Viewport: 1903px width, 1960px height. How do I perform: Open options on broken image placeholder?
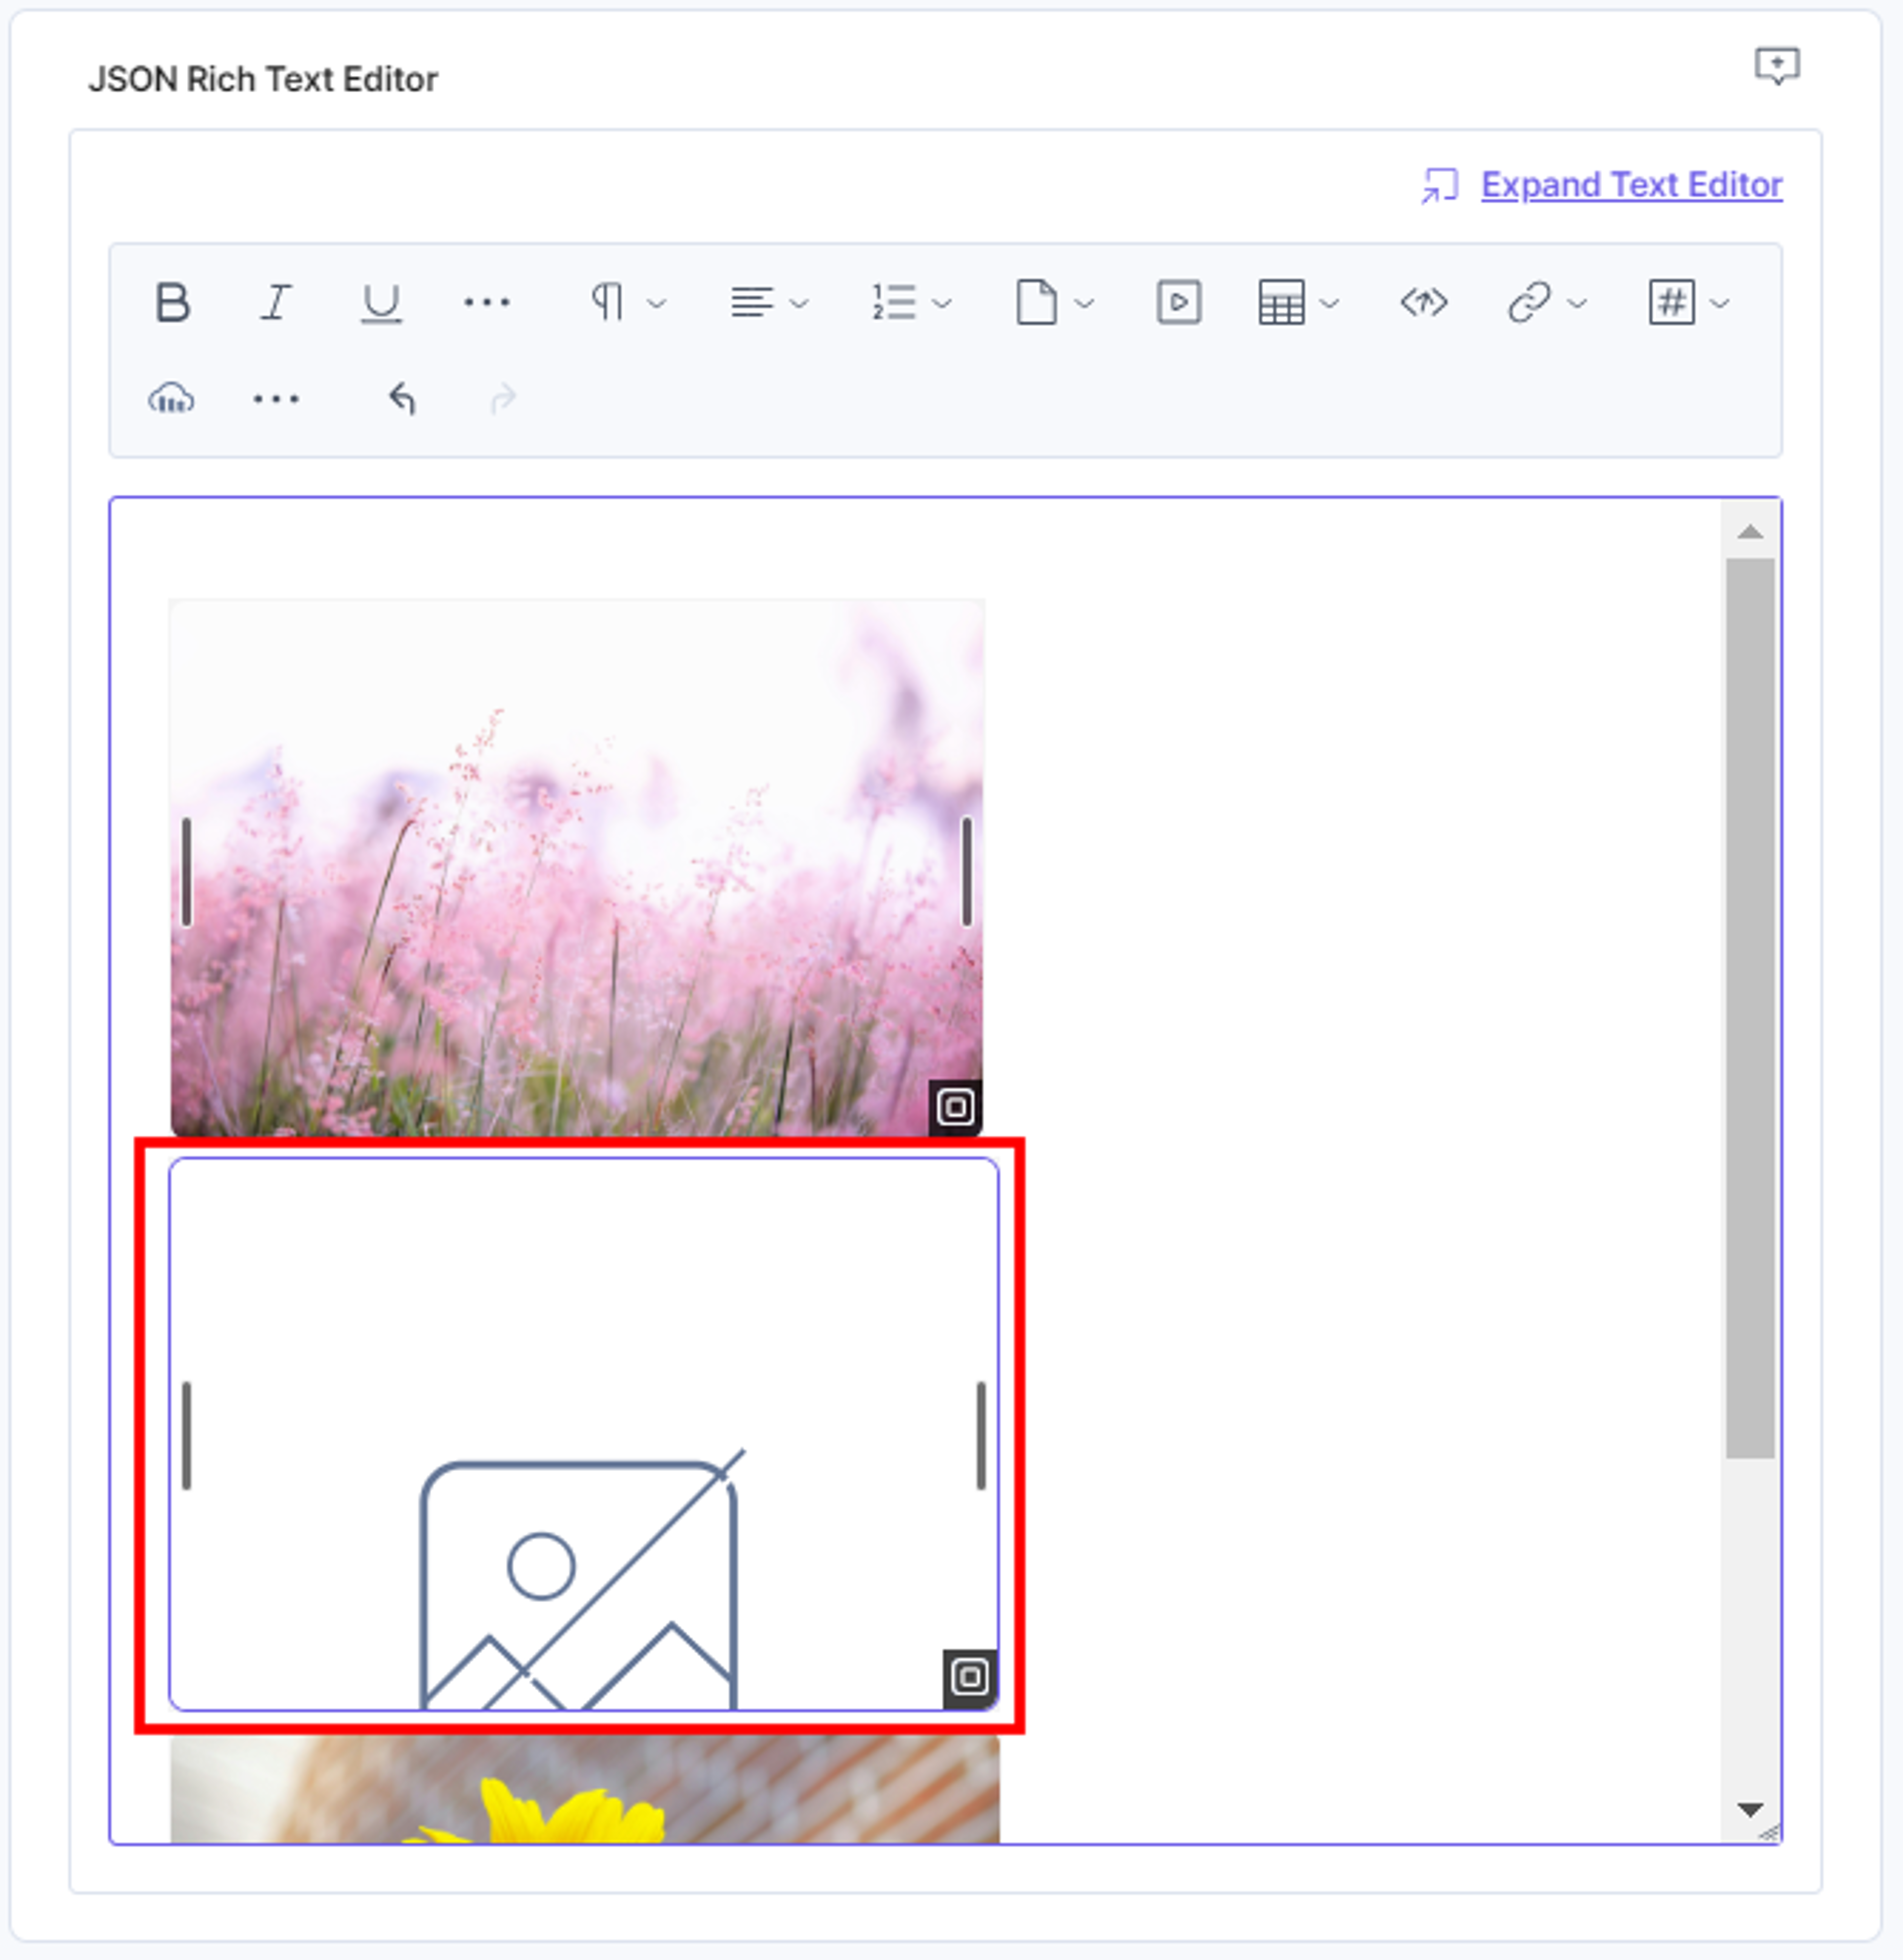[x=969, y=1677]
